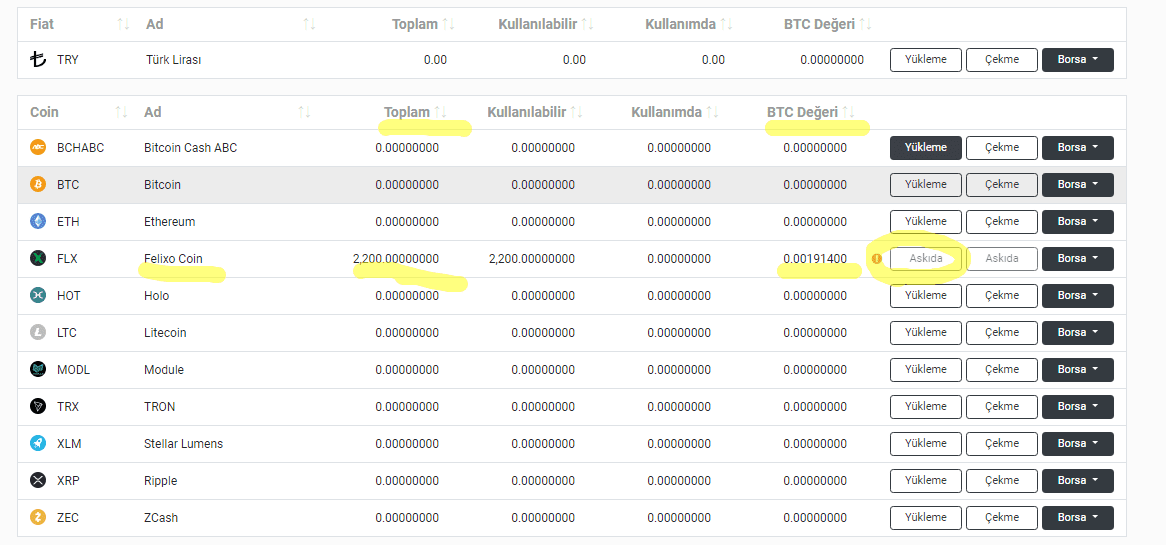This screenshot has width=1166, height=545.
Task: Click the BTC value '0.00191400'
Action: (x=815, y=259)
